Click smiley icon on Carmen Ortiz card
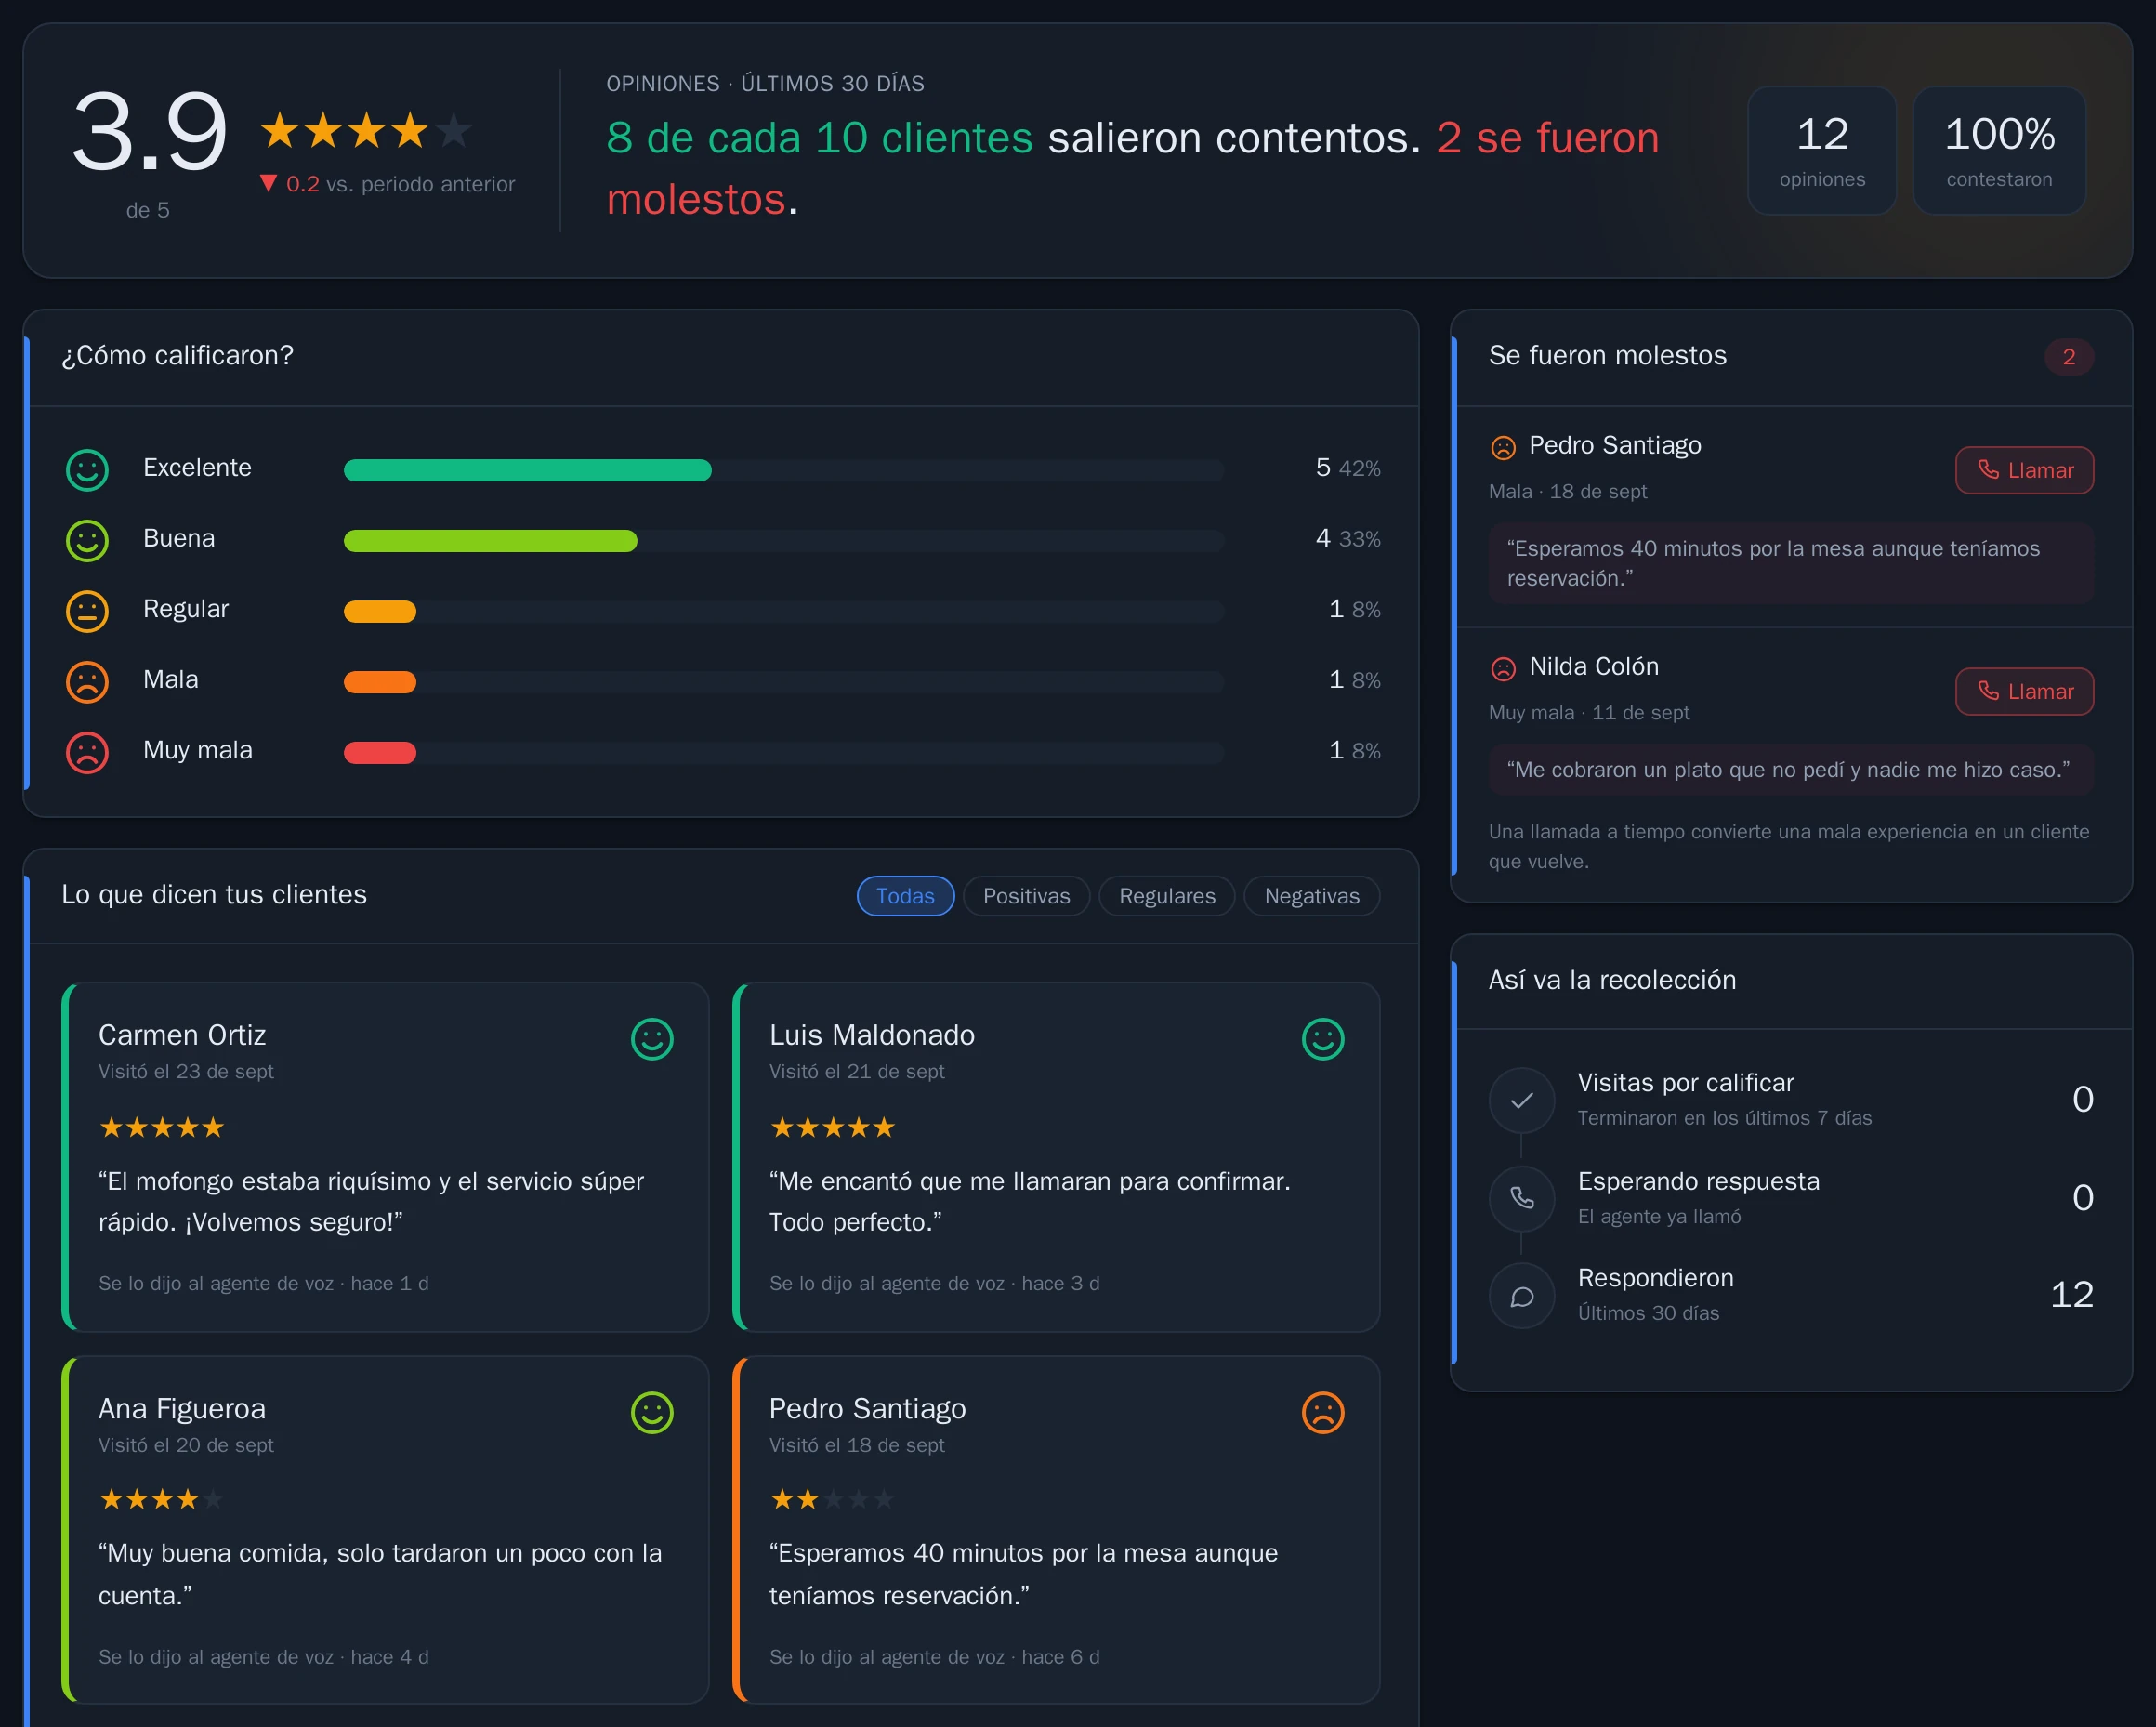 pos(652,1038)
